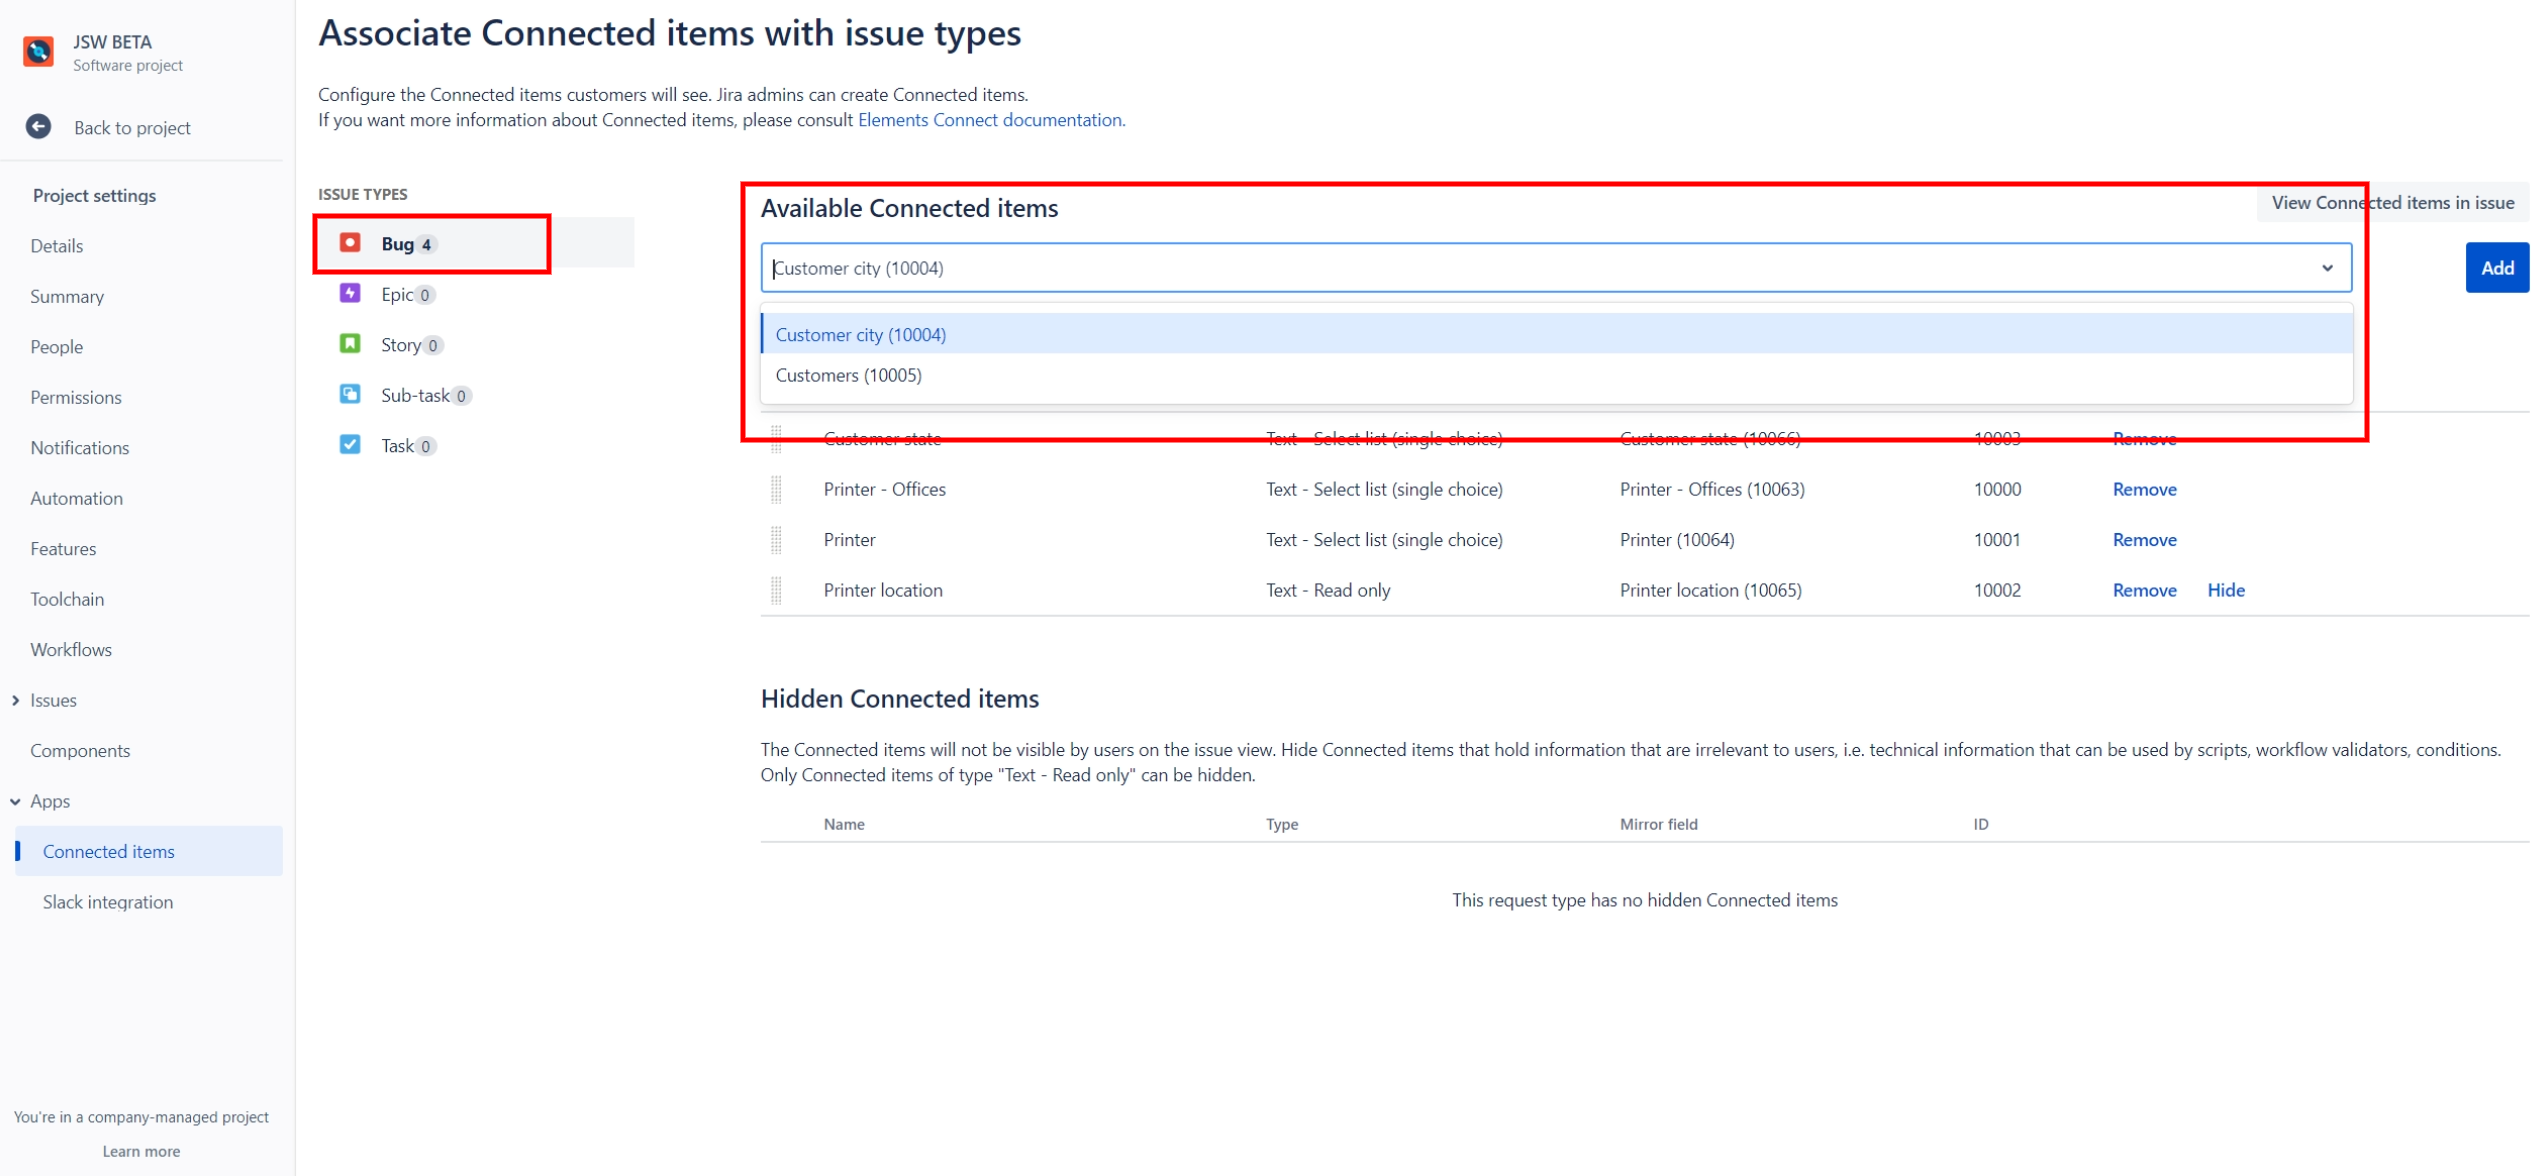2542x1176 pixels.
Task: Open Elements Connect documentation link
Action: [990, 120]
